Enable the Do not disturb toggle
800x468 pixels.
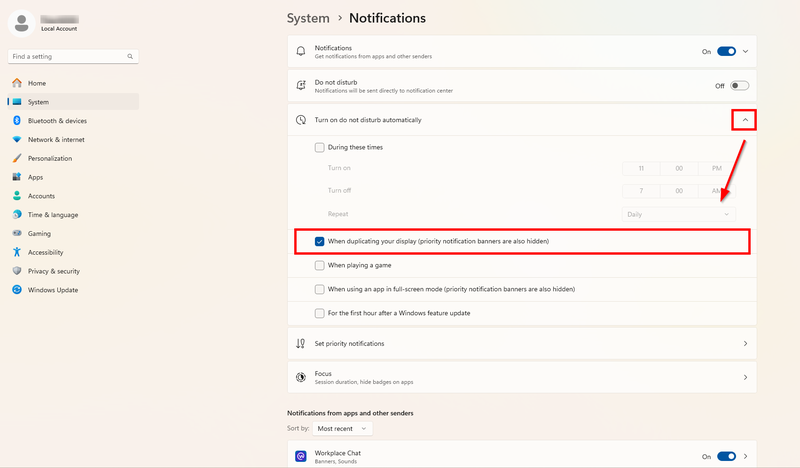(739, 86)
